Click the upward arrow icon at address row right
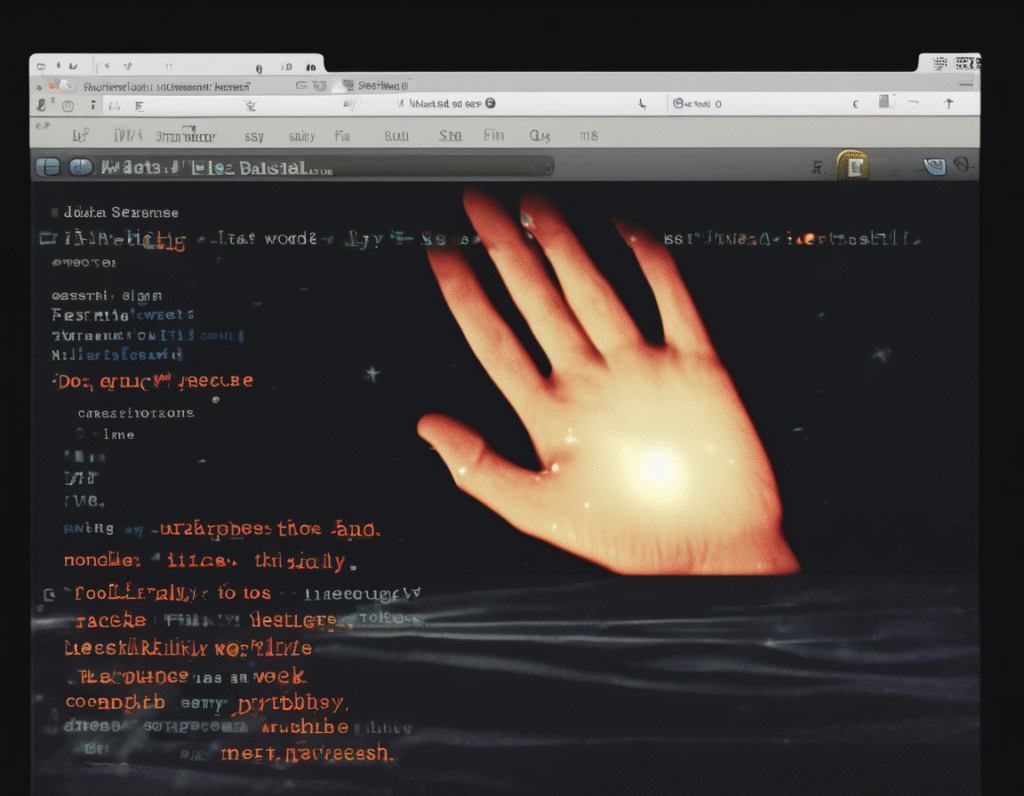The width and height of the screenshot is (1024, 796). pyautogui.click(x=948, y=103)
